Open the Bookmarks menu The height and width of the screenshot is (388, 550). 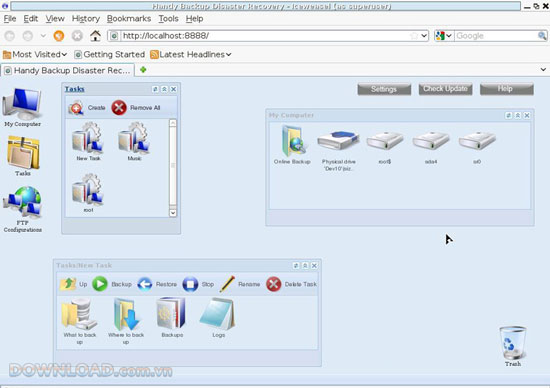(129, 19)
